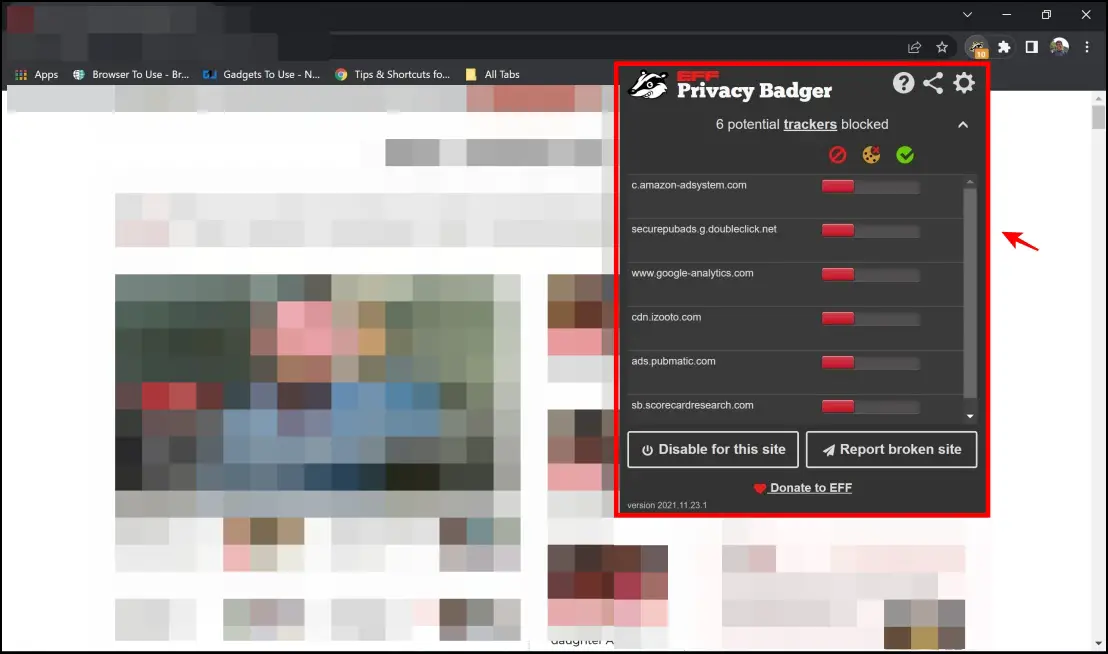Click the page scrollbar up arrow

pos(1098,97)
